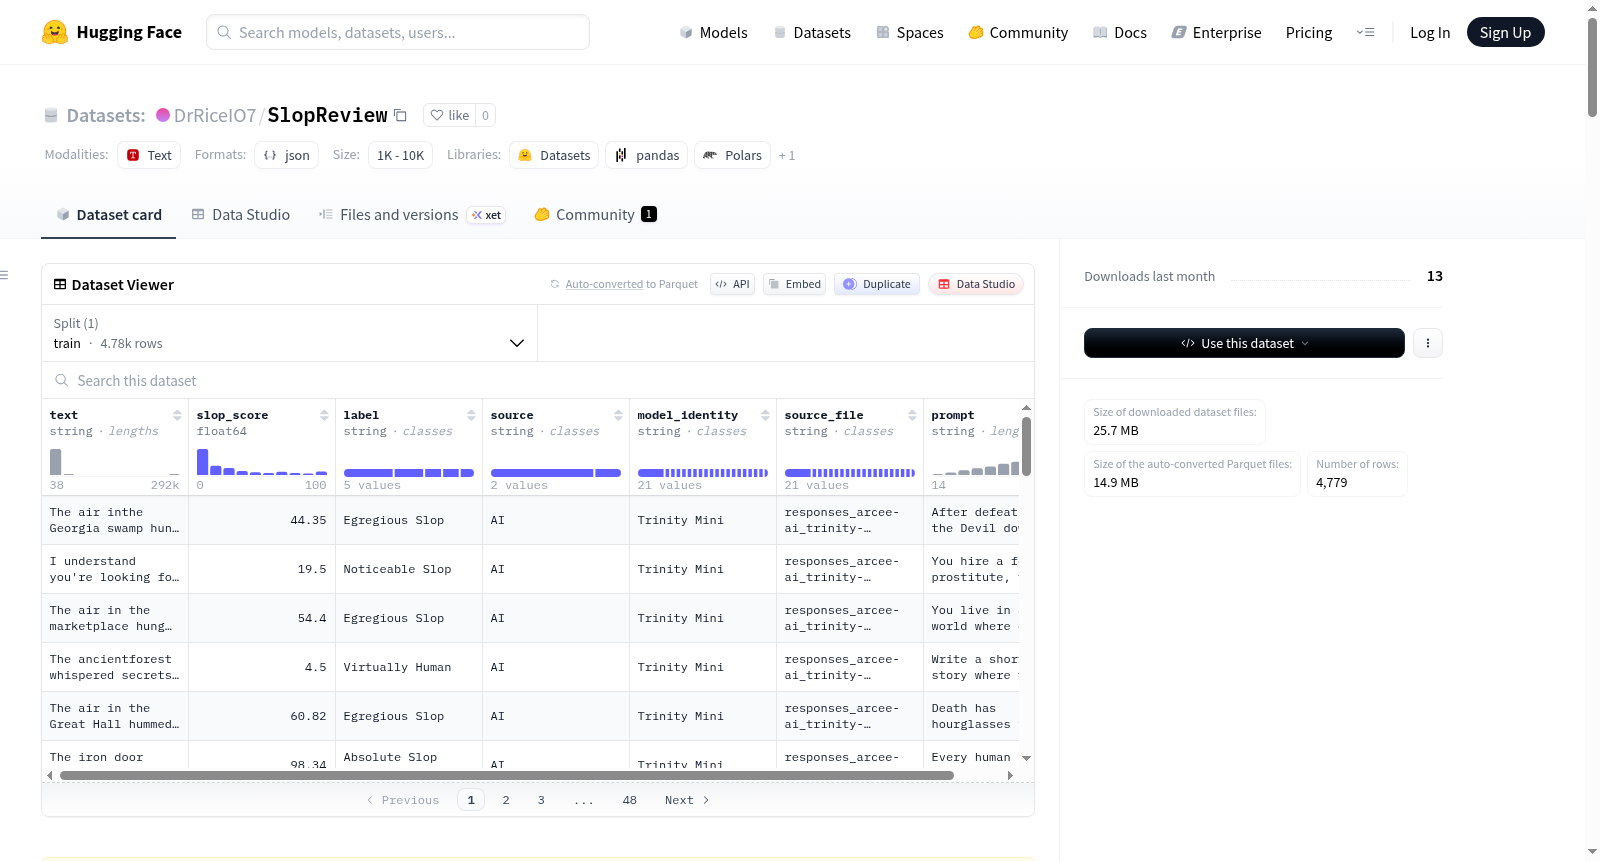Viewport: 1600px width, 861px height.
Task: Sort by the model_identity column
Action: pos(765,415)
